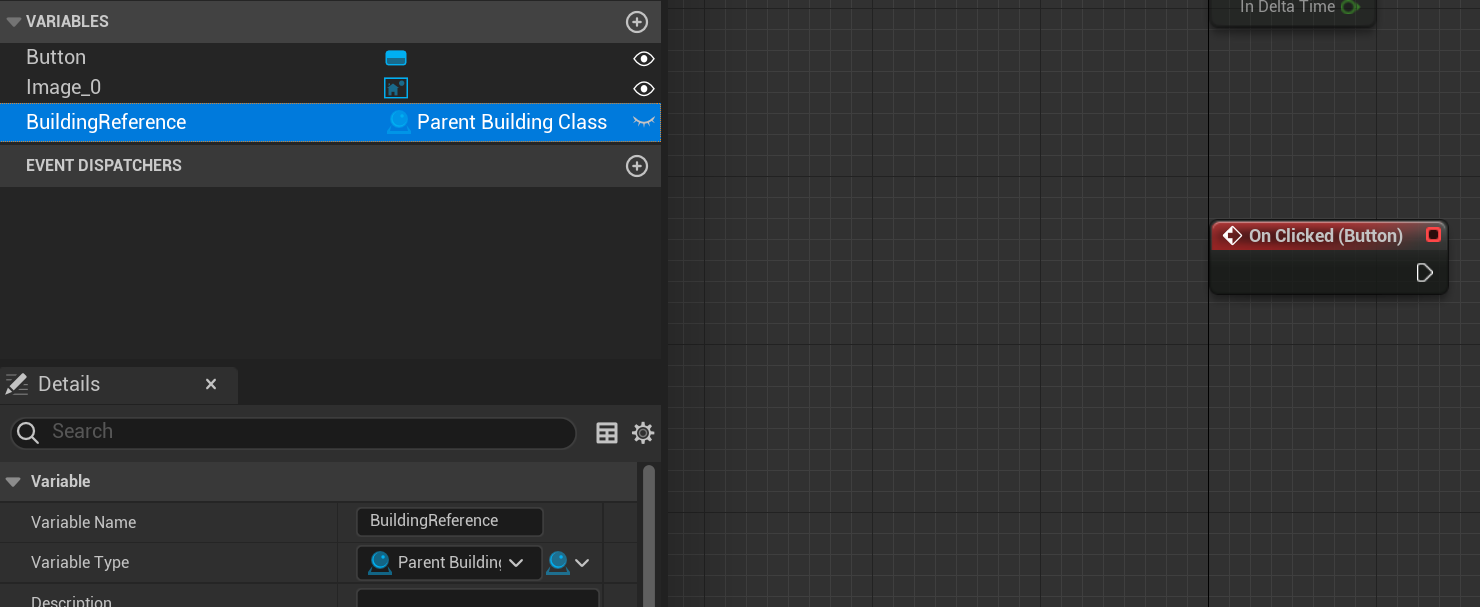1480x607 pixels.
Task: Click the Event Dispatchers section header
Action: coord(330,166)
